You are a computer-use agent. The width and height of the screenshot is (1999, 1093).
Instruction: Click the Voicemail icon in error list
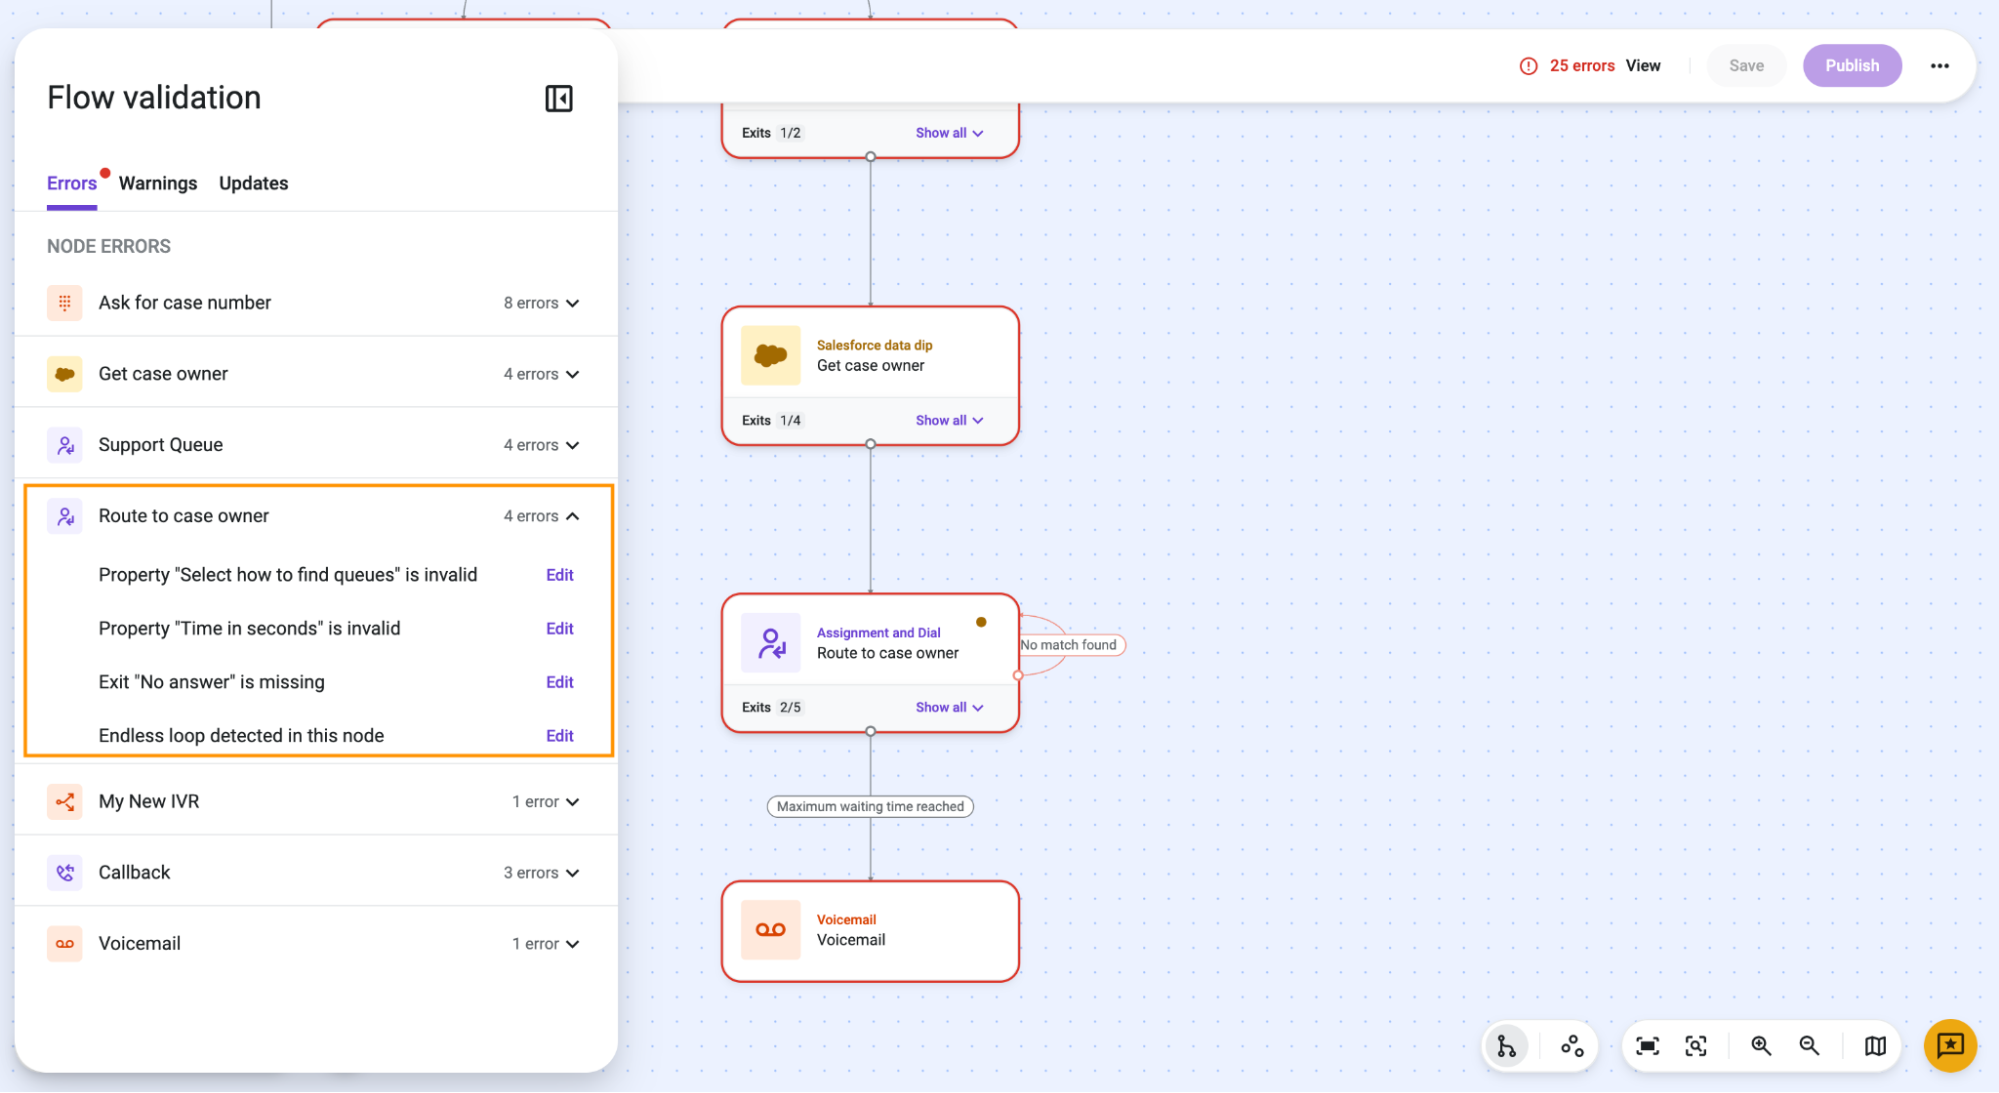65,944
